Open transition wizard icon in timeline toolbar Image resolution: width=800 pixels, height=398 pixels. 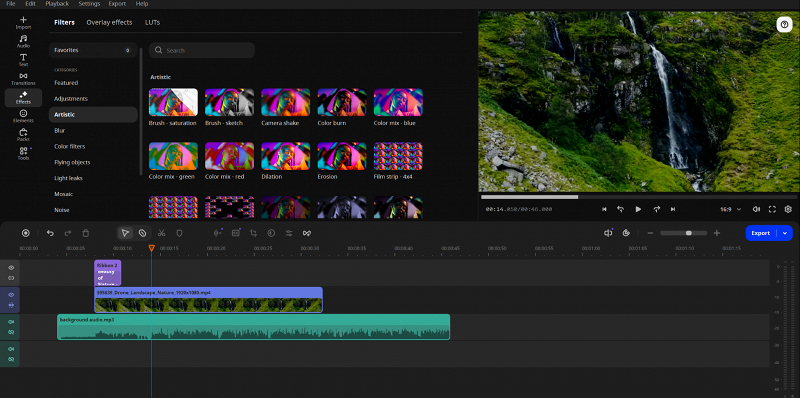click(307, 233)
